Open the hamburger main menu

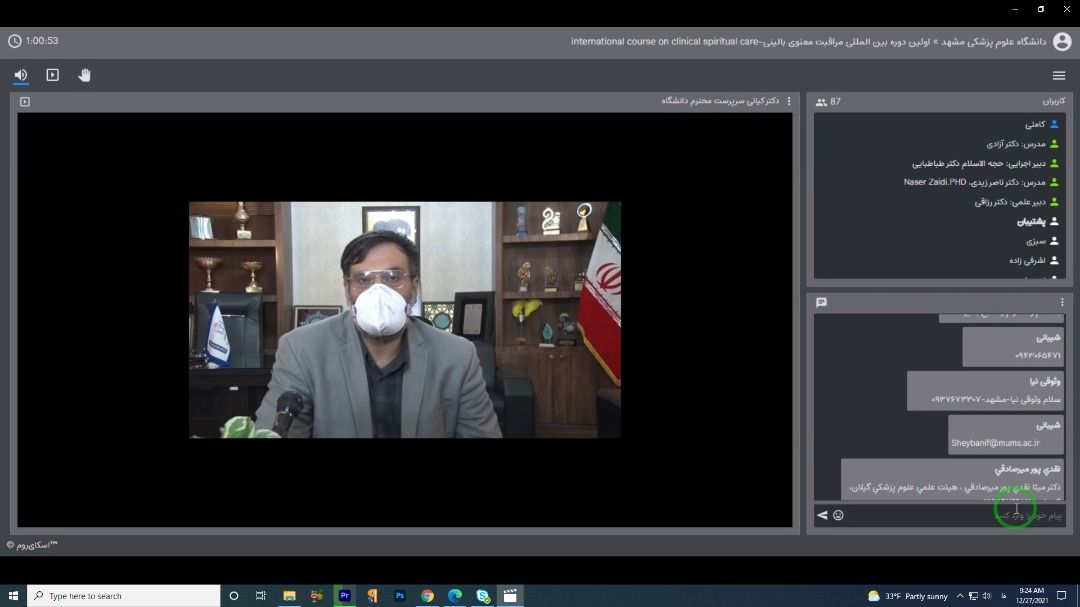click(x=1059, y=76)
